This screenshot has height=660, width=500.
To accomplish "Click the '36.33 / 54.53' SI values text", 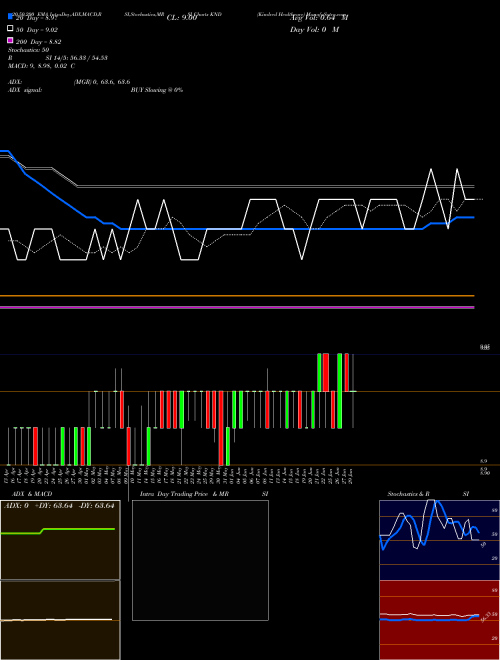I will coord(88,58).
